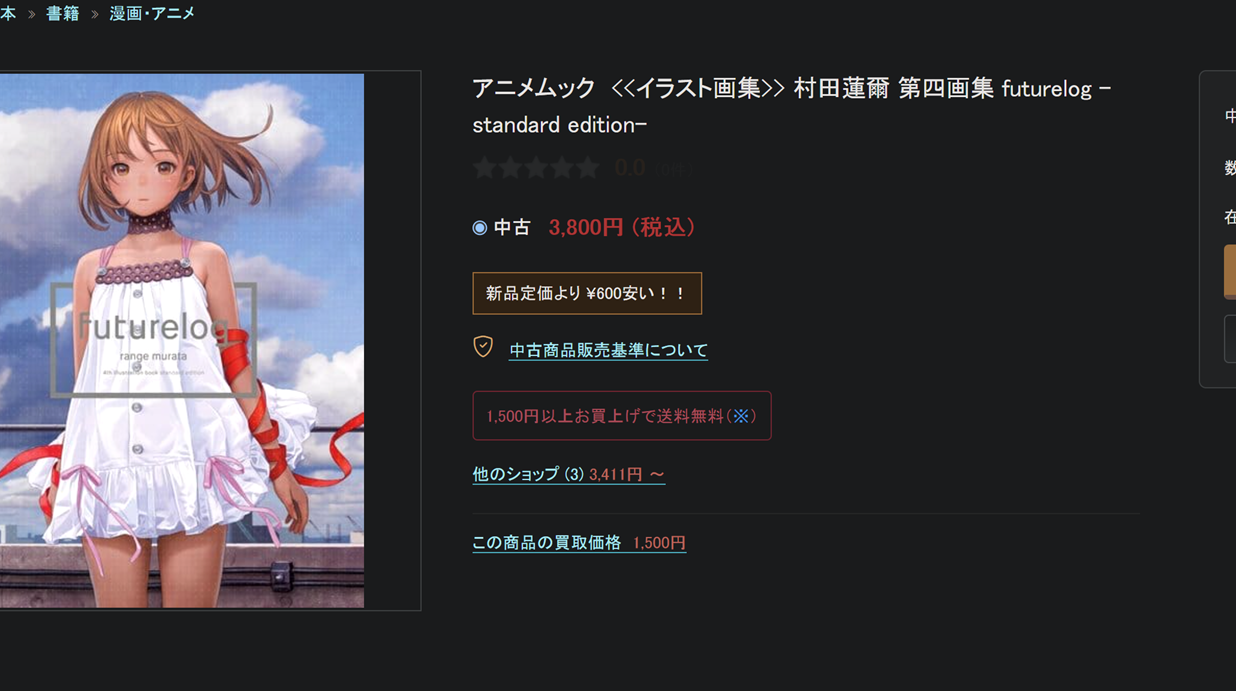Click the second rating star

pyautogui.click(x=511, y=168)
